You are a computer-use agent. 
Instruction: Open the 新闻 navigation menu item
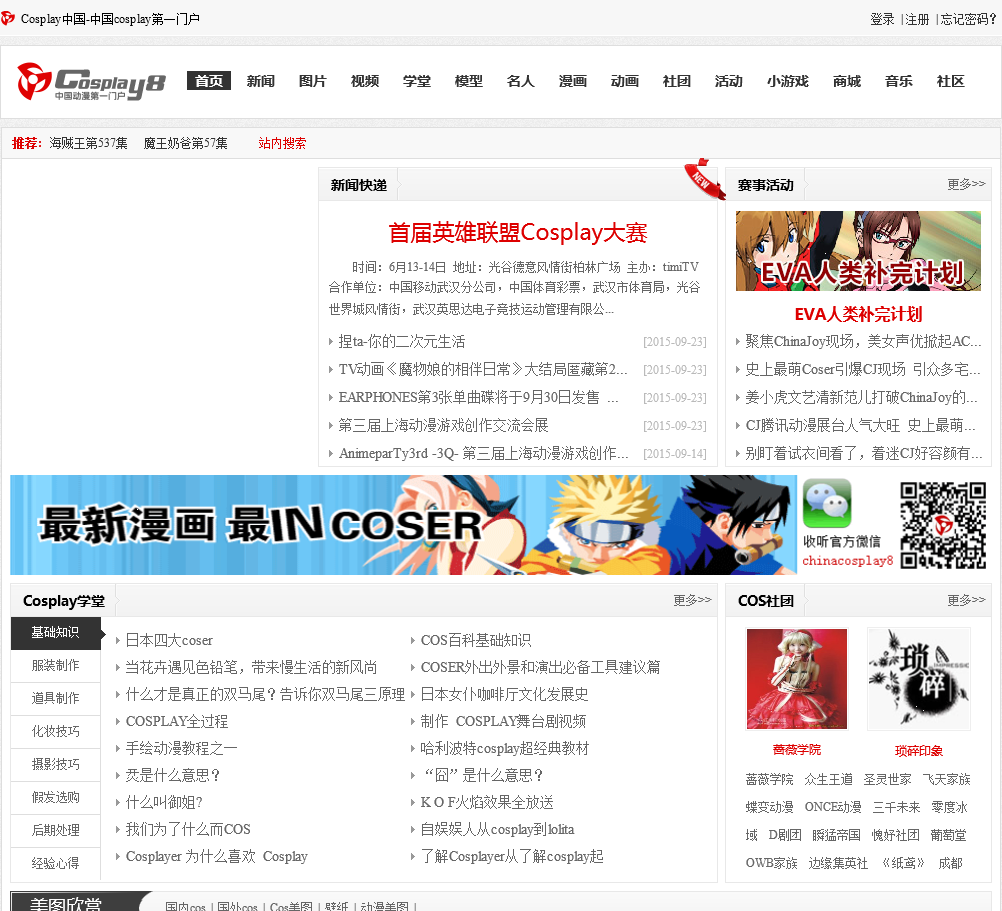click(x=261, y=81)
